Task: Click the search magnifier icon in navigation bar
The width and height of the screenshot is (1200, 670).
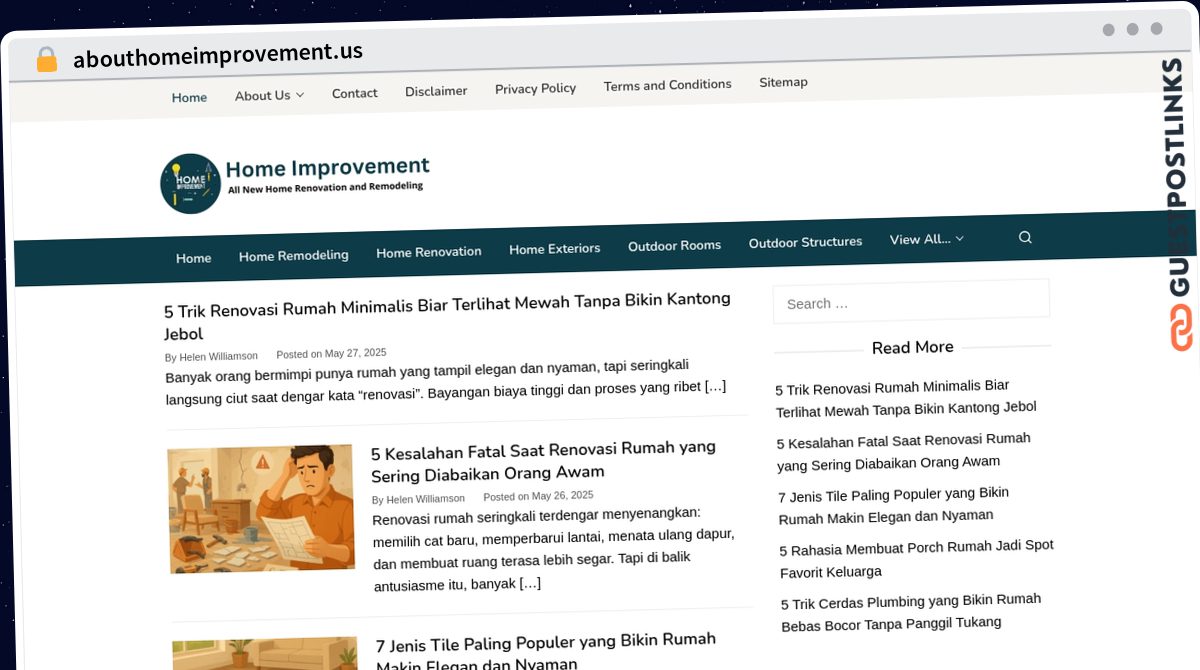Action: pos(1024,237)
